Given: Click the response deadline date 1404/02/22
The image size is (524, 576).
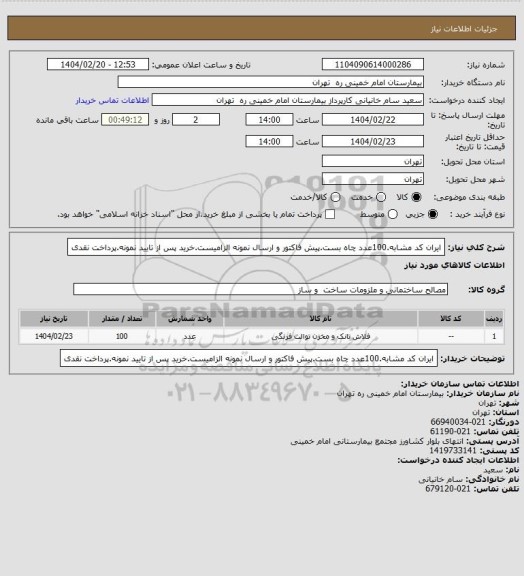Looking at the screenshot, I should tap(373, 120).
